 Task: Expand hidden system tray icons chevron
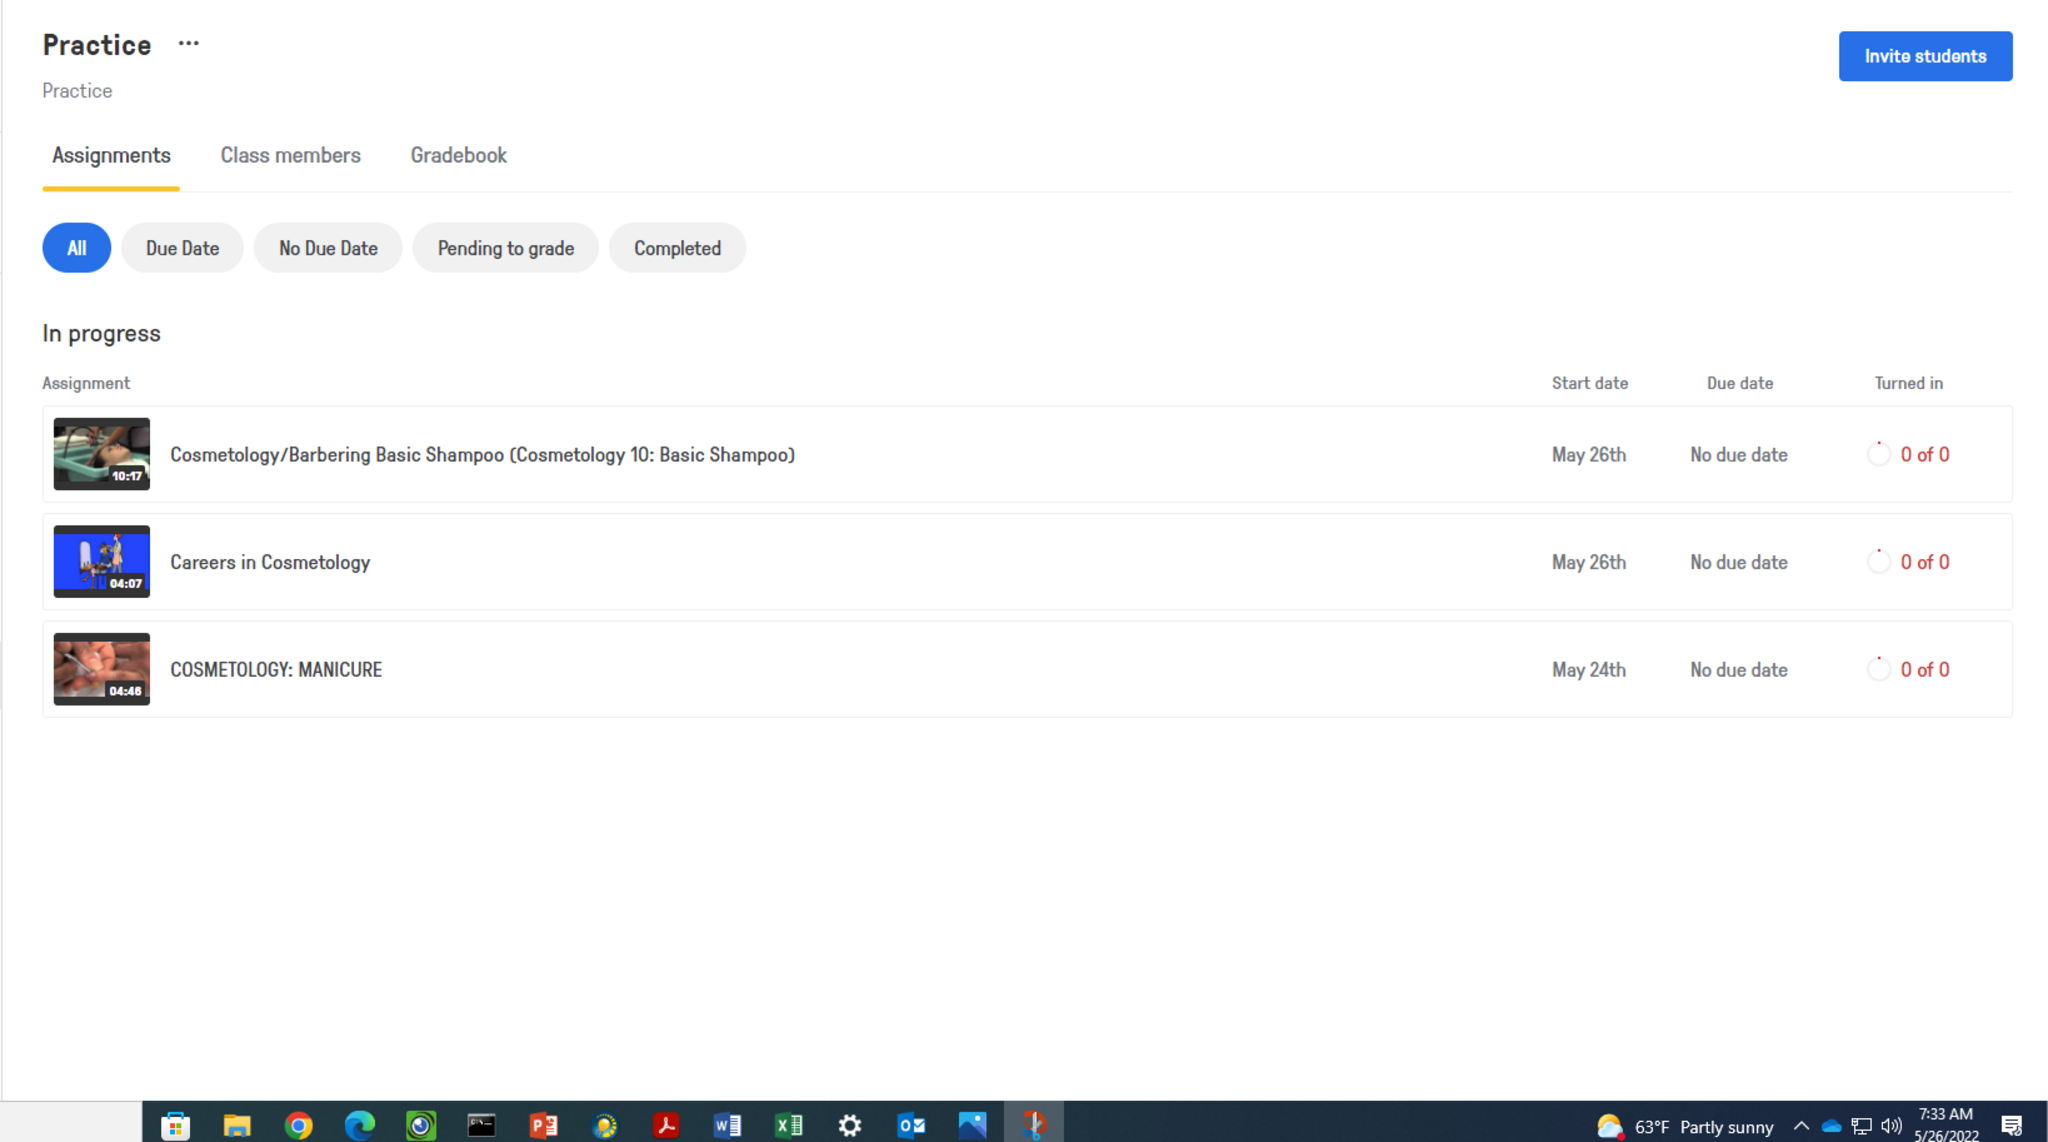(1801, 1126)
